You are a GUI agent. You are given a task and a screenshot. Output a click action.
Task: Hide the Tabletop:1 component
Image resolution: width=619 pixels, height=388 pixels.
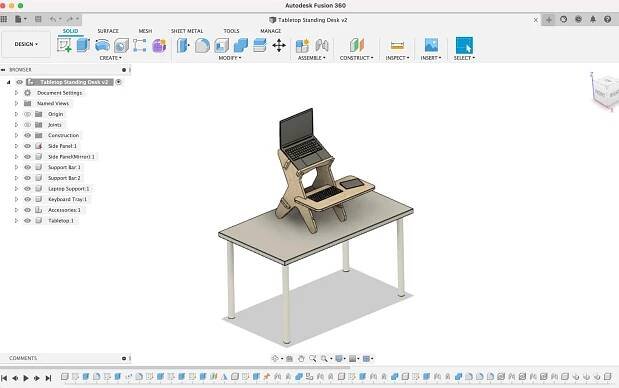pos(27,221)
